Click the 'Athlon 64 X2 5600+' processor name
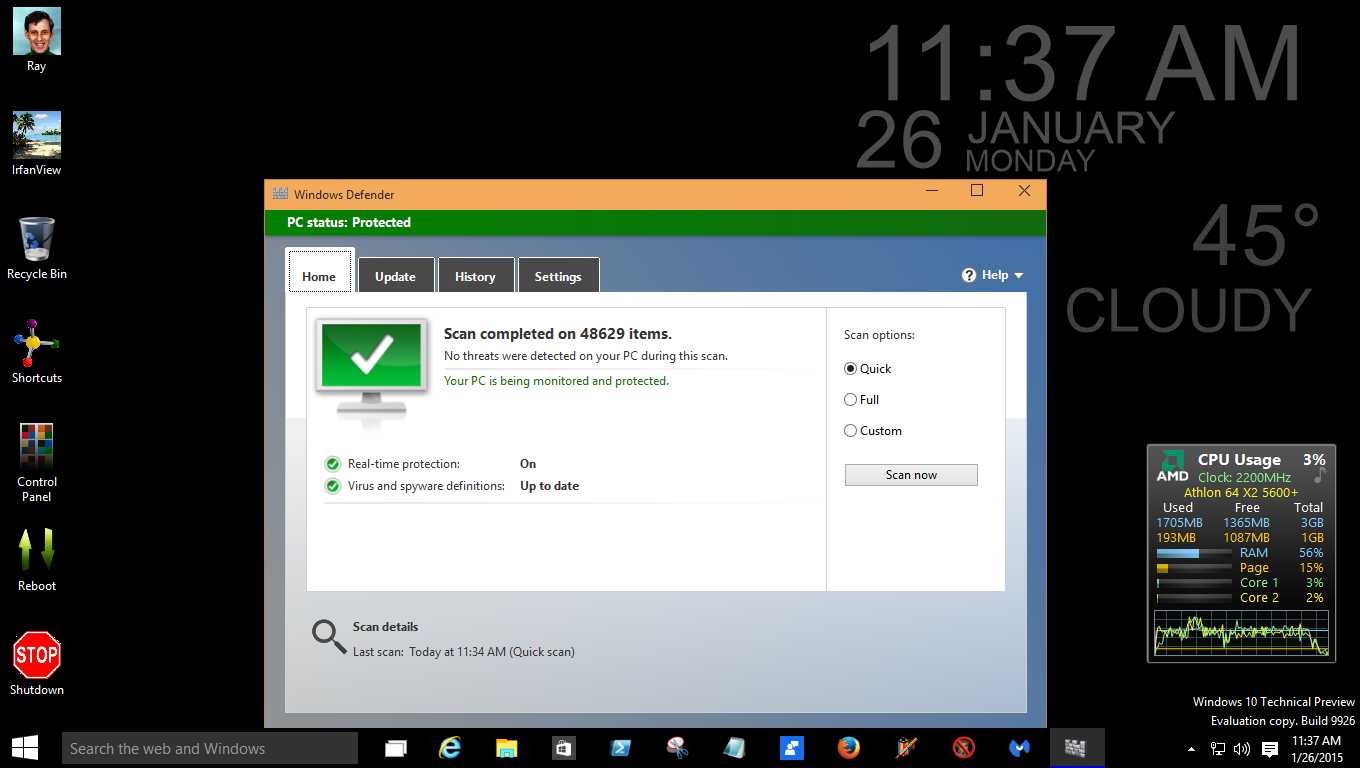This screenshot has height=768, width=1360. tap(1241, 492)
